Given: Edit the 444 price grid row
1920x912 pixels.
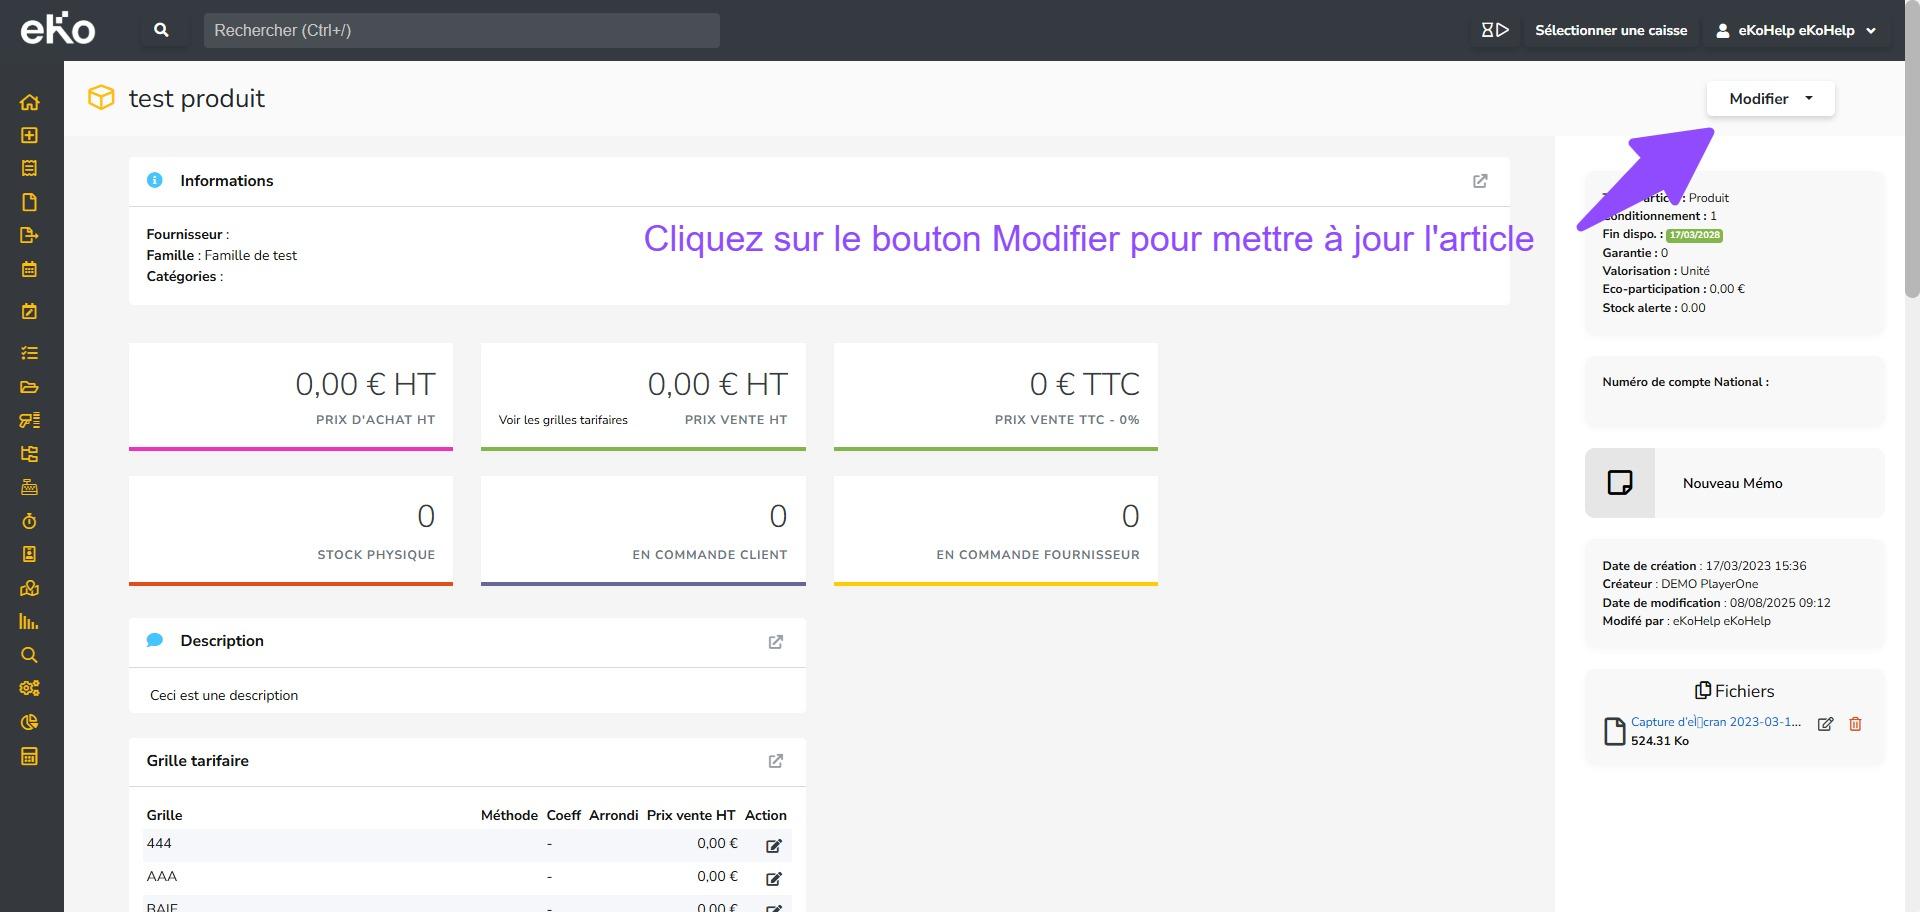Looking at the screenshot, I should pos(773,846).
